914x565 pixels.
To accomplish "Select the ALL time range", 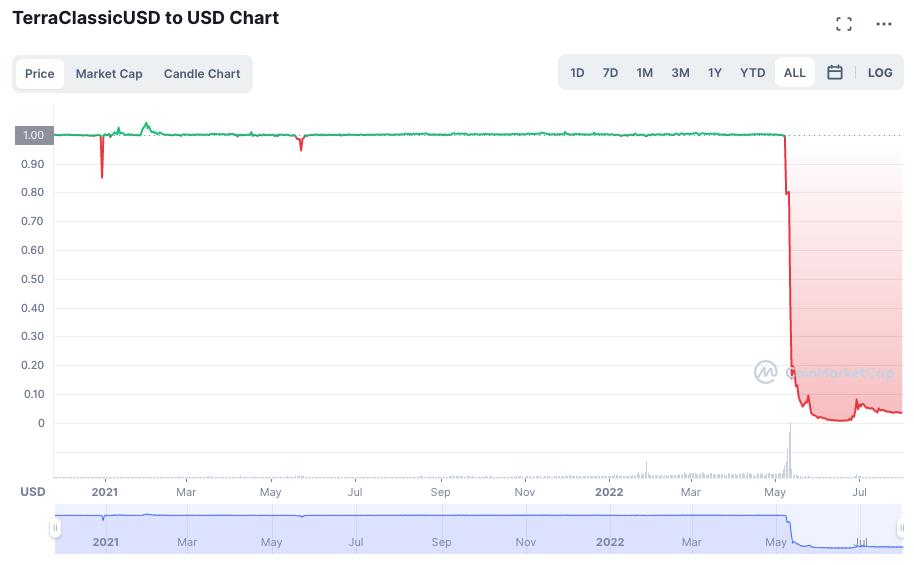I will point(794,73).
